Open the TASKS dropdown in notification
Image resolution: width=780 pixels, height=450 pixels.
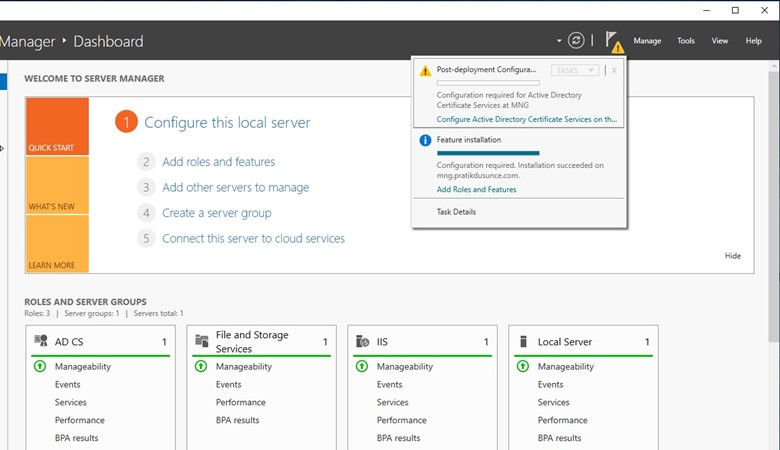tap(575, 70)
